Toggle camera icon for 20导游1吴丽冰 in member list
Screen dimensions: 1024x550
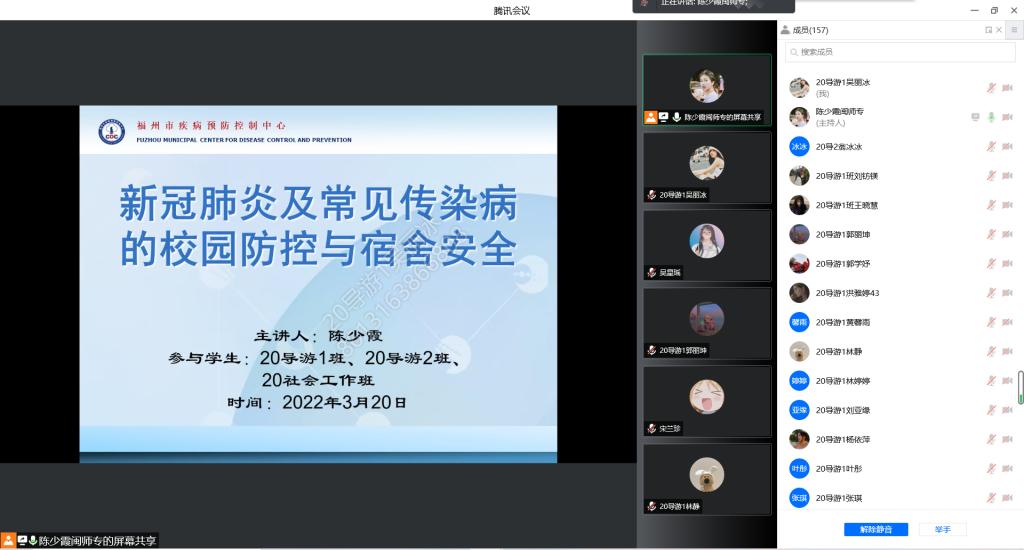pos(1008,88)
